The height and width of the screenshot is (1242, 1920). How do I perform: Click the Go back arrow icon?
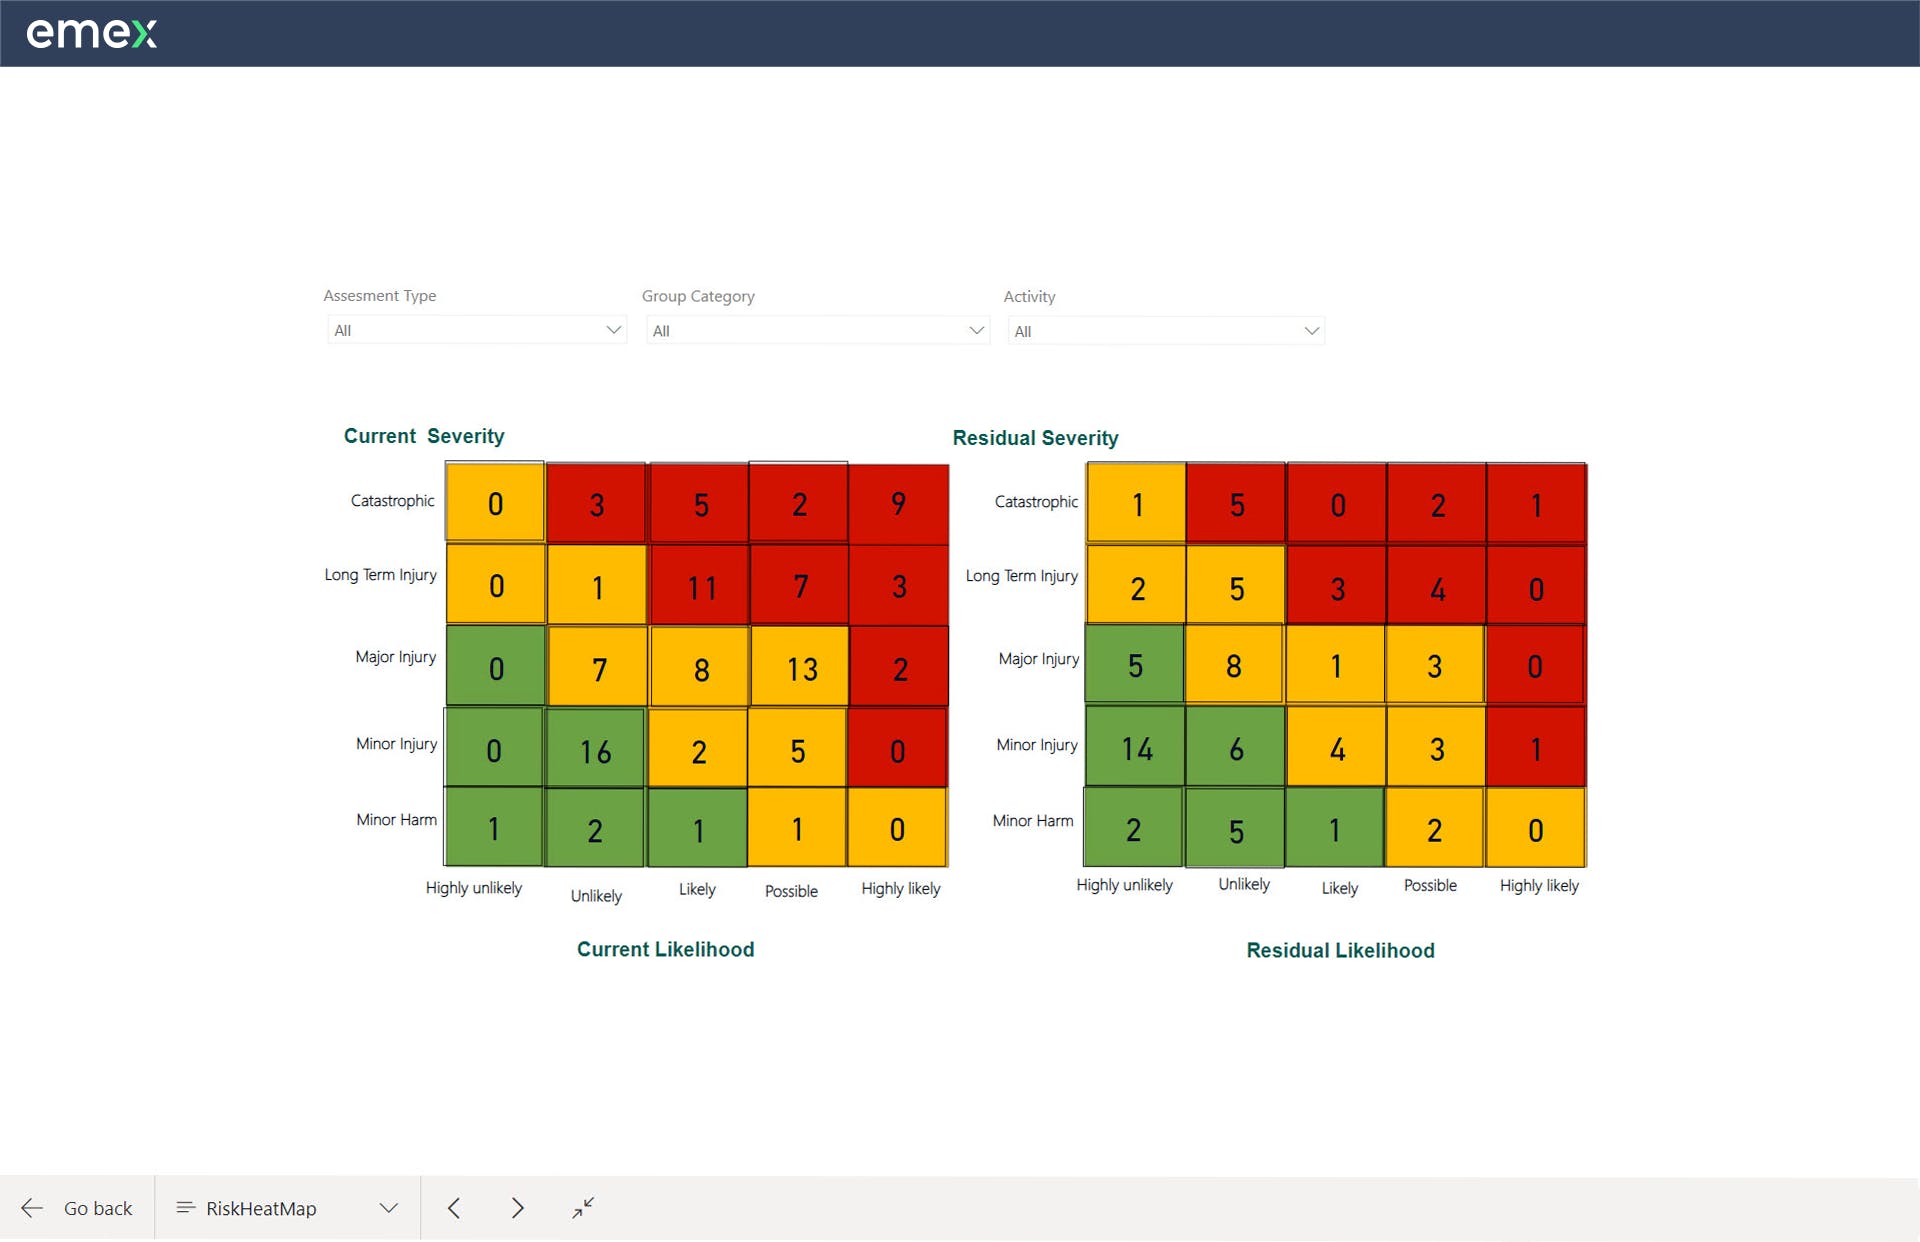tap(32, 1208)
